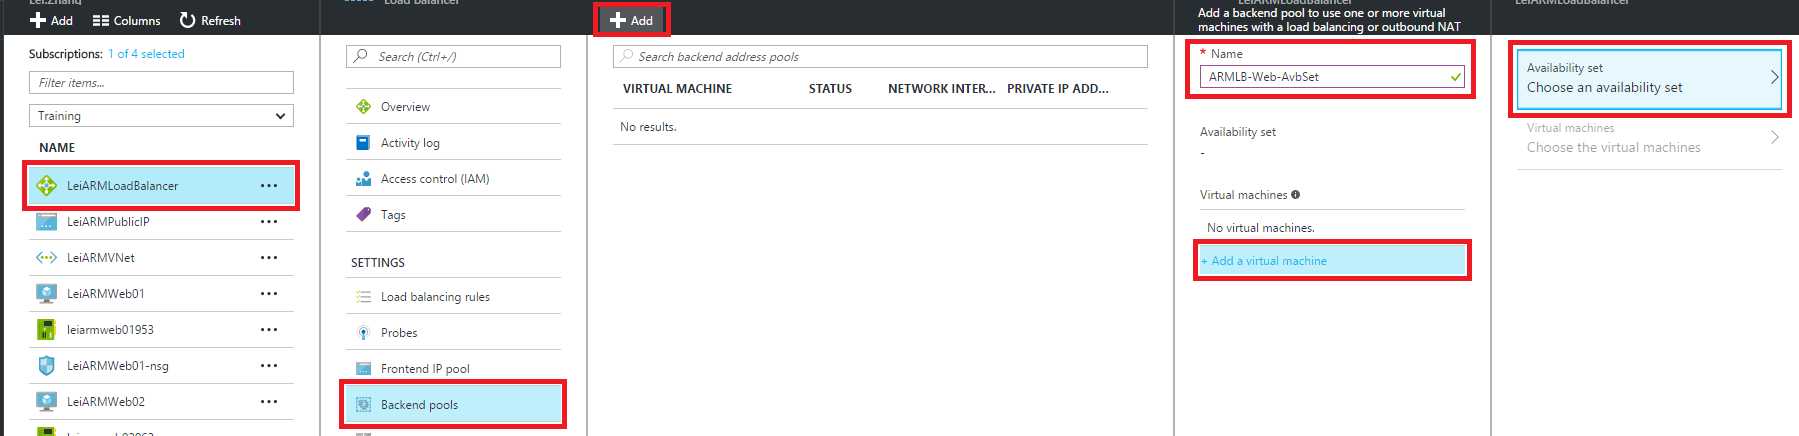Click the Load balancing rules list icon
1799x436 pixels.
[364, 297]
